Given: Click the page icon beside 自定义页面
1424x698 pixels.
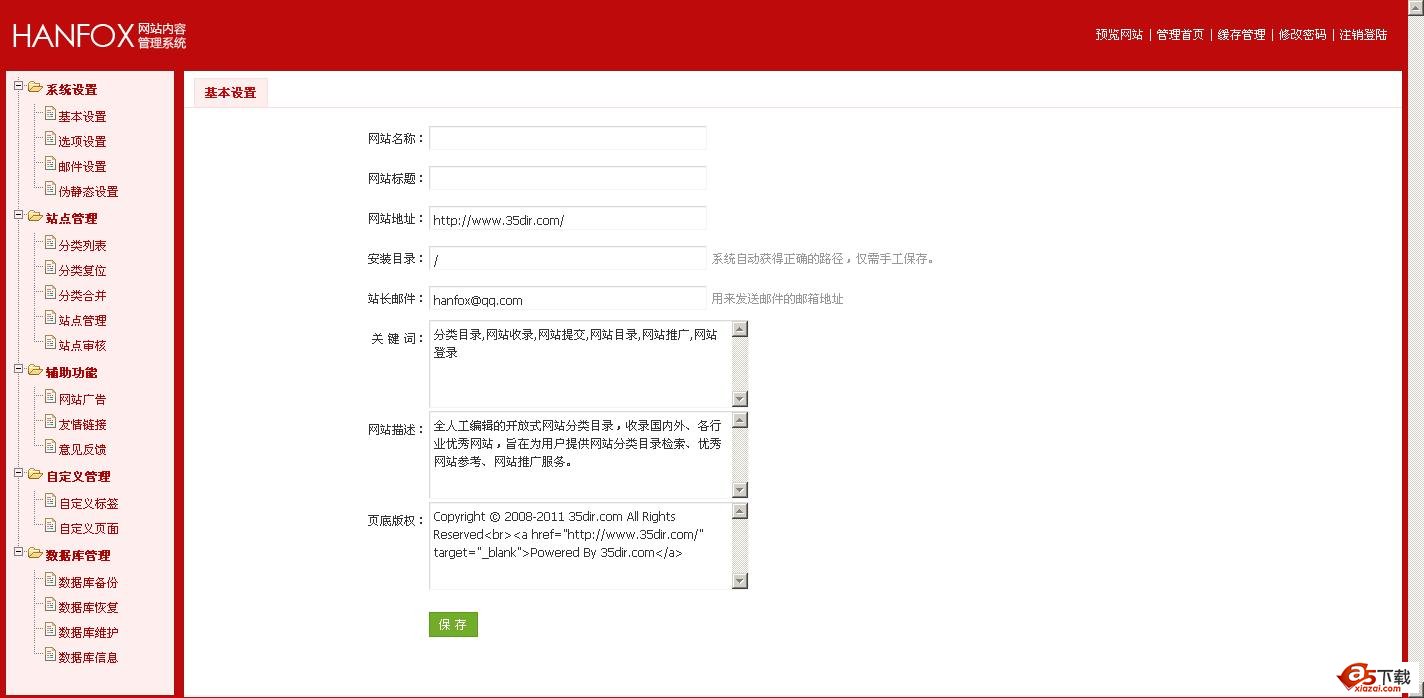Looking at the screenshot, I should point(50,526).
